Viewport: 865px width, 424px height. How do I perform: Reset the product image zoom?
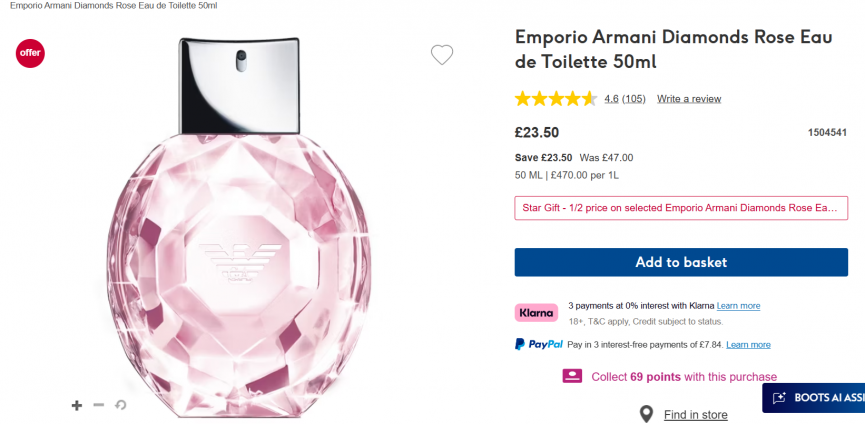click(120, 405)
